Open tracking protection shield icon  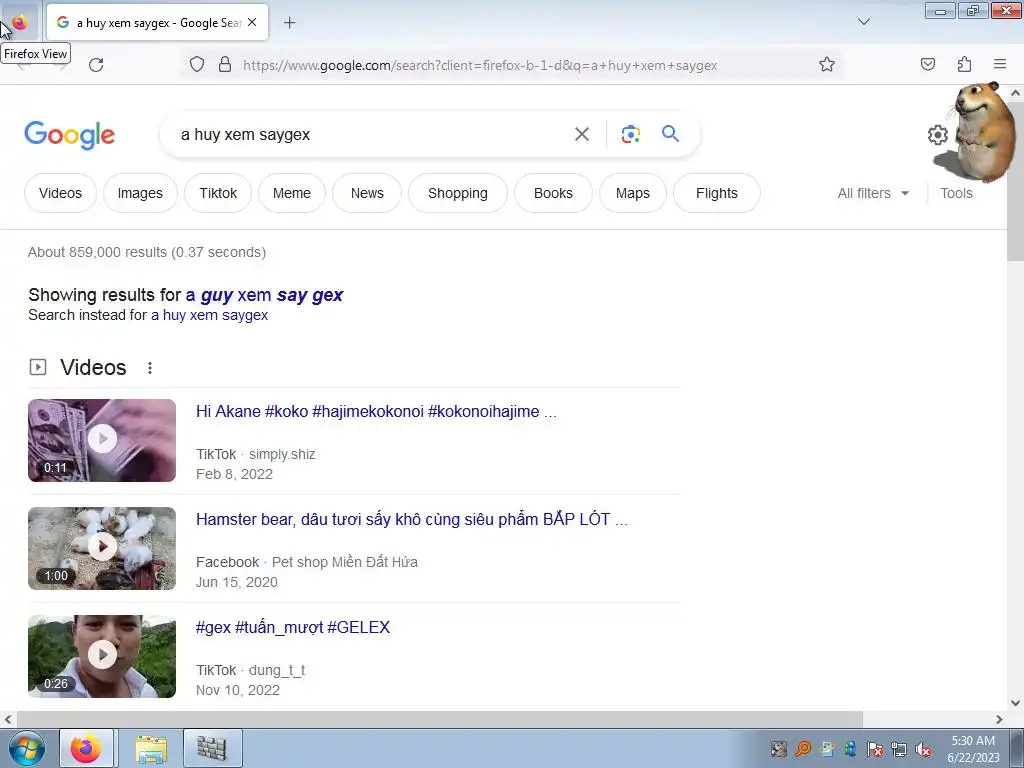(x=197, y=65)
